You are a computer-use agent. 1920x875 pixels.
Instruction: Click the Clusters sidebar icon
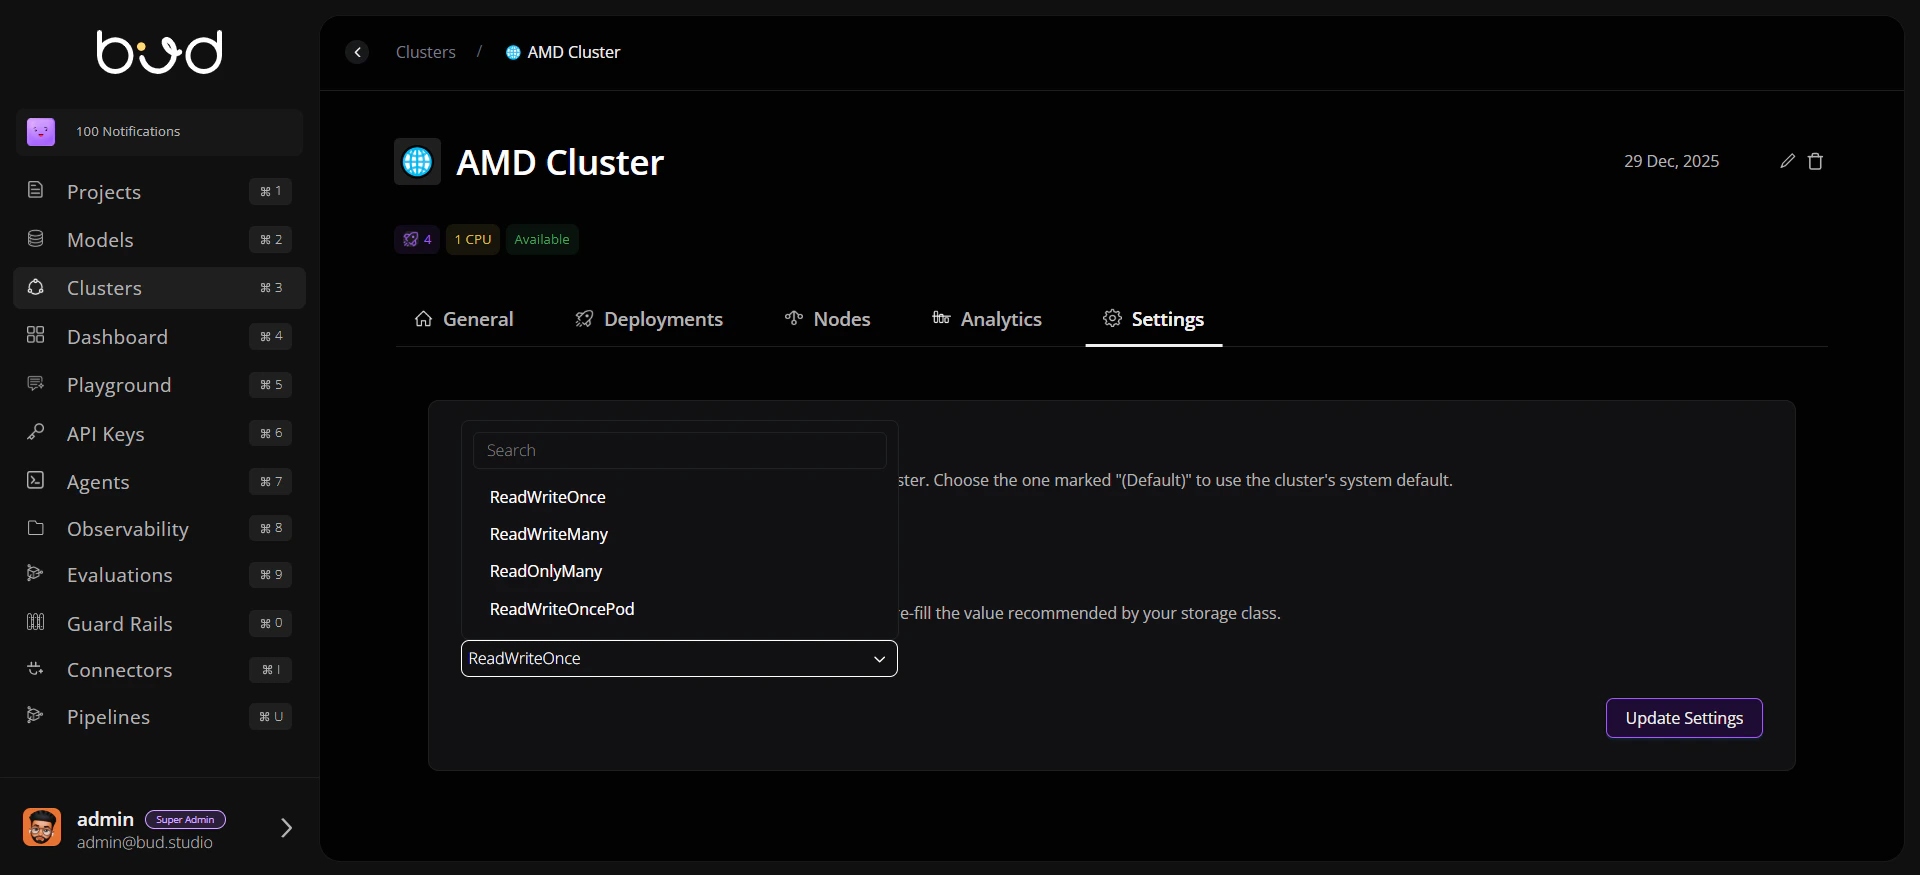click(35, 287)
